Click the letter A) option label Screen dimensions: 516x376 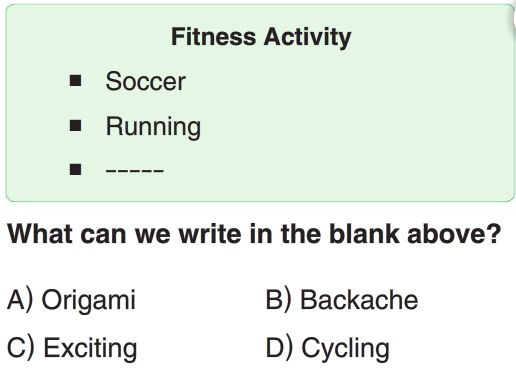pos(20,300)
